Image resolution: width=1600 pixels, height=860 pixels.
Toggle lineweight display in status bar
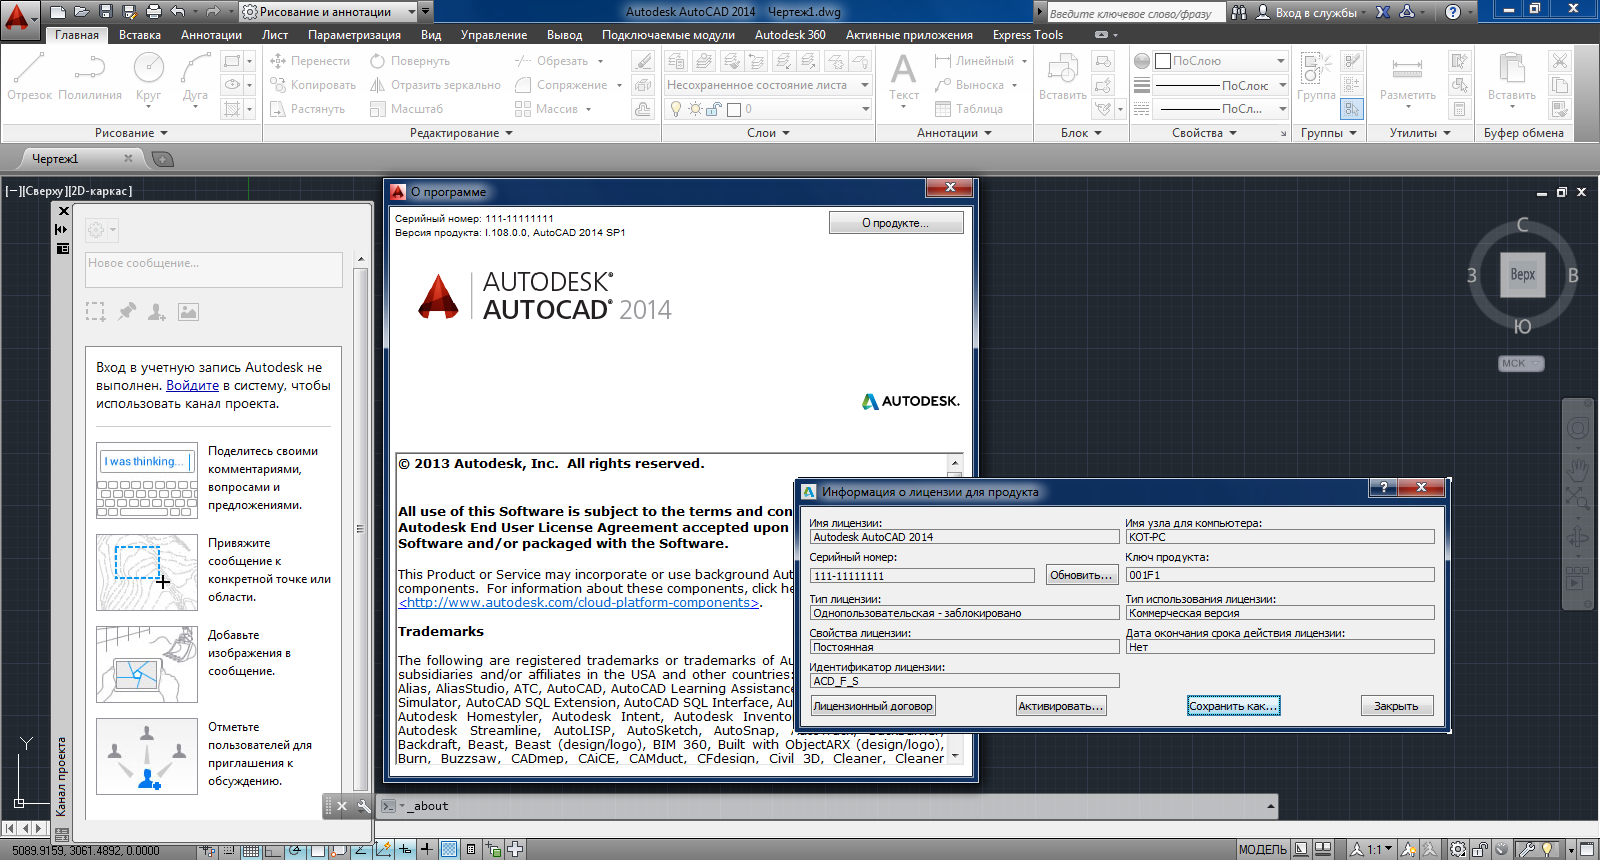[x=427, y=850]
